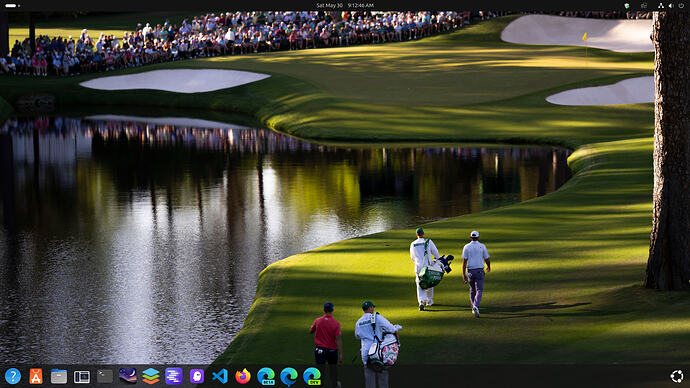Image resolution: width=690 pixels, height=388 pixels.
Task: Click the volume speaker icon in top bar
Action: coord(671,5)
